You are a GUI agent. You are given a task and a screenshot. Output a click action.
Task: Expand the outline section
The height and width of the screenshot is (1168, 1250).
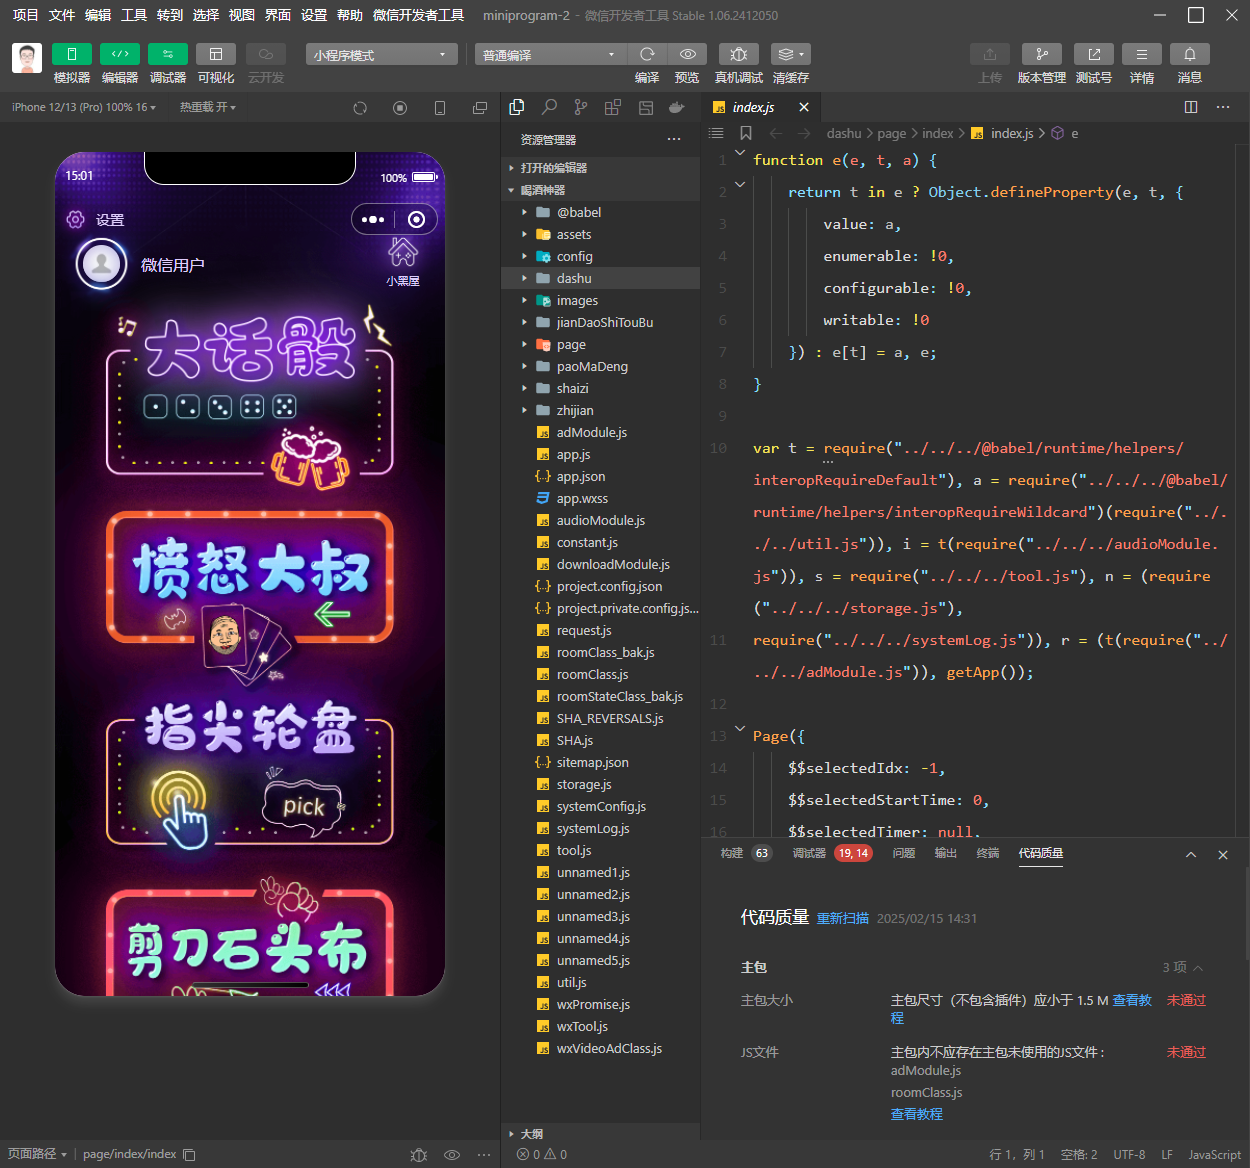531,1134
